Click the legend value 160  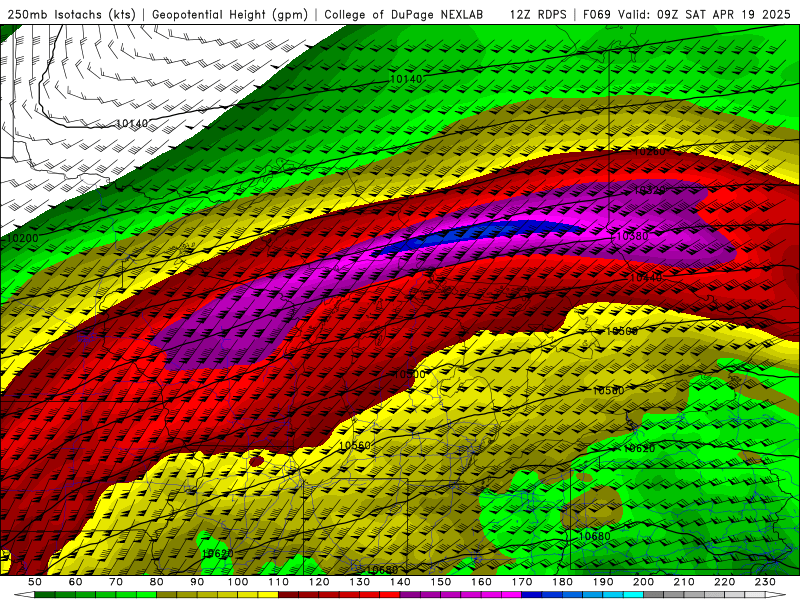[x=481, y=582]
